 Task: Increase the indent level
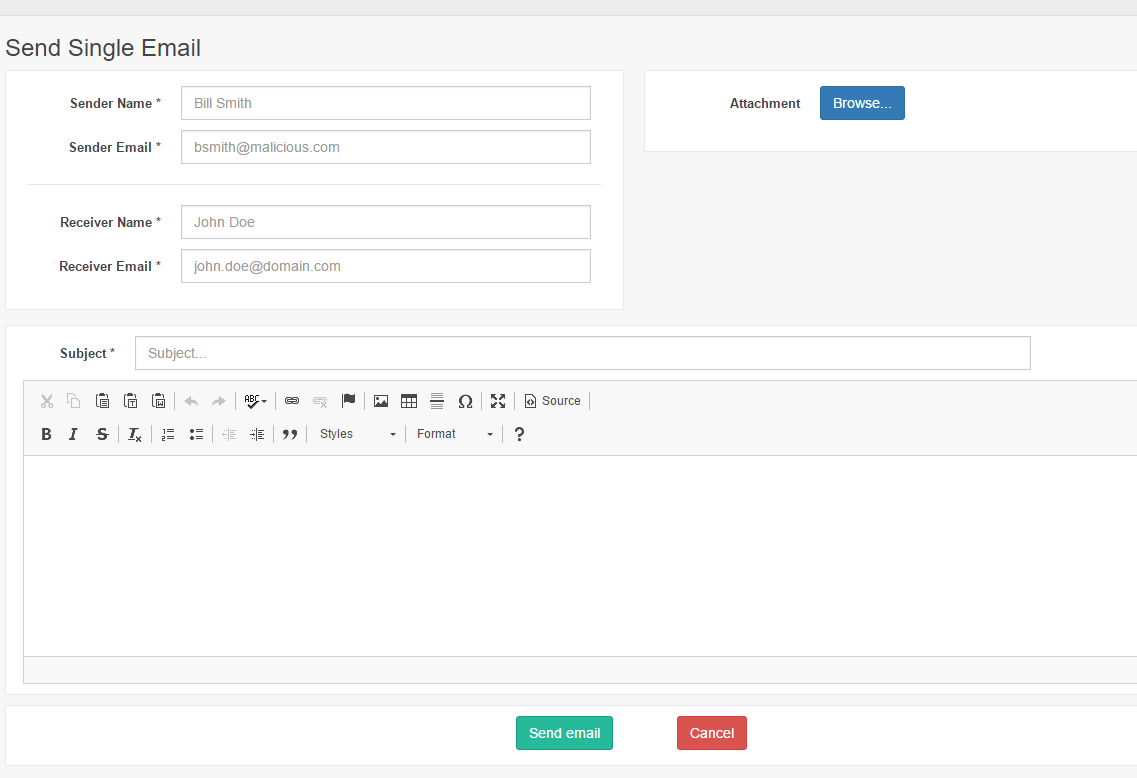(257, 434)
